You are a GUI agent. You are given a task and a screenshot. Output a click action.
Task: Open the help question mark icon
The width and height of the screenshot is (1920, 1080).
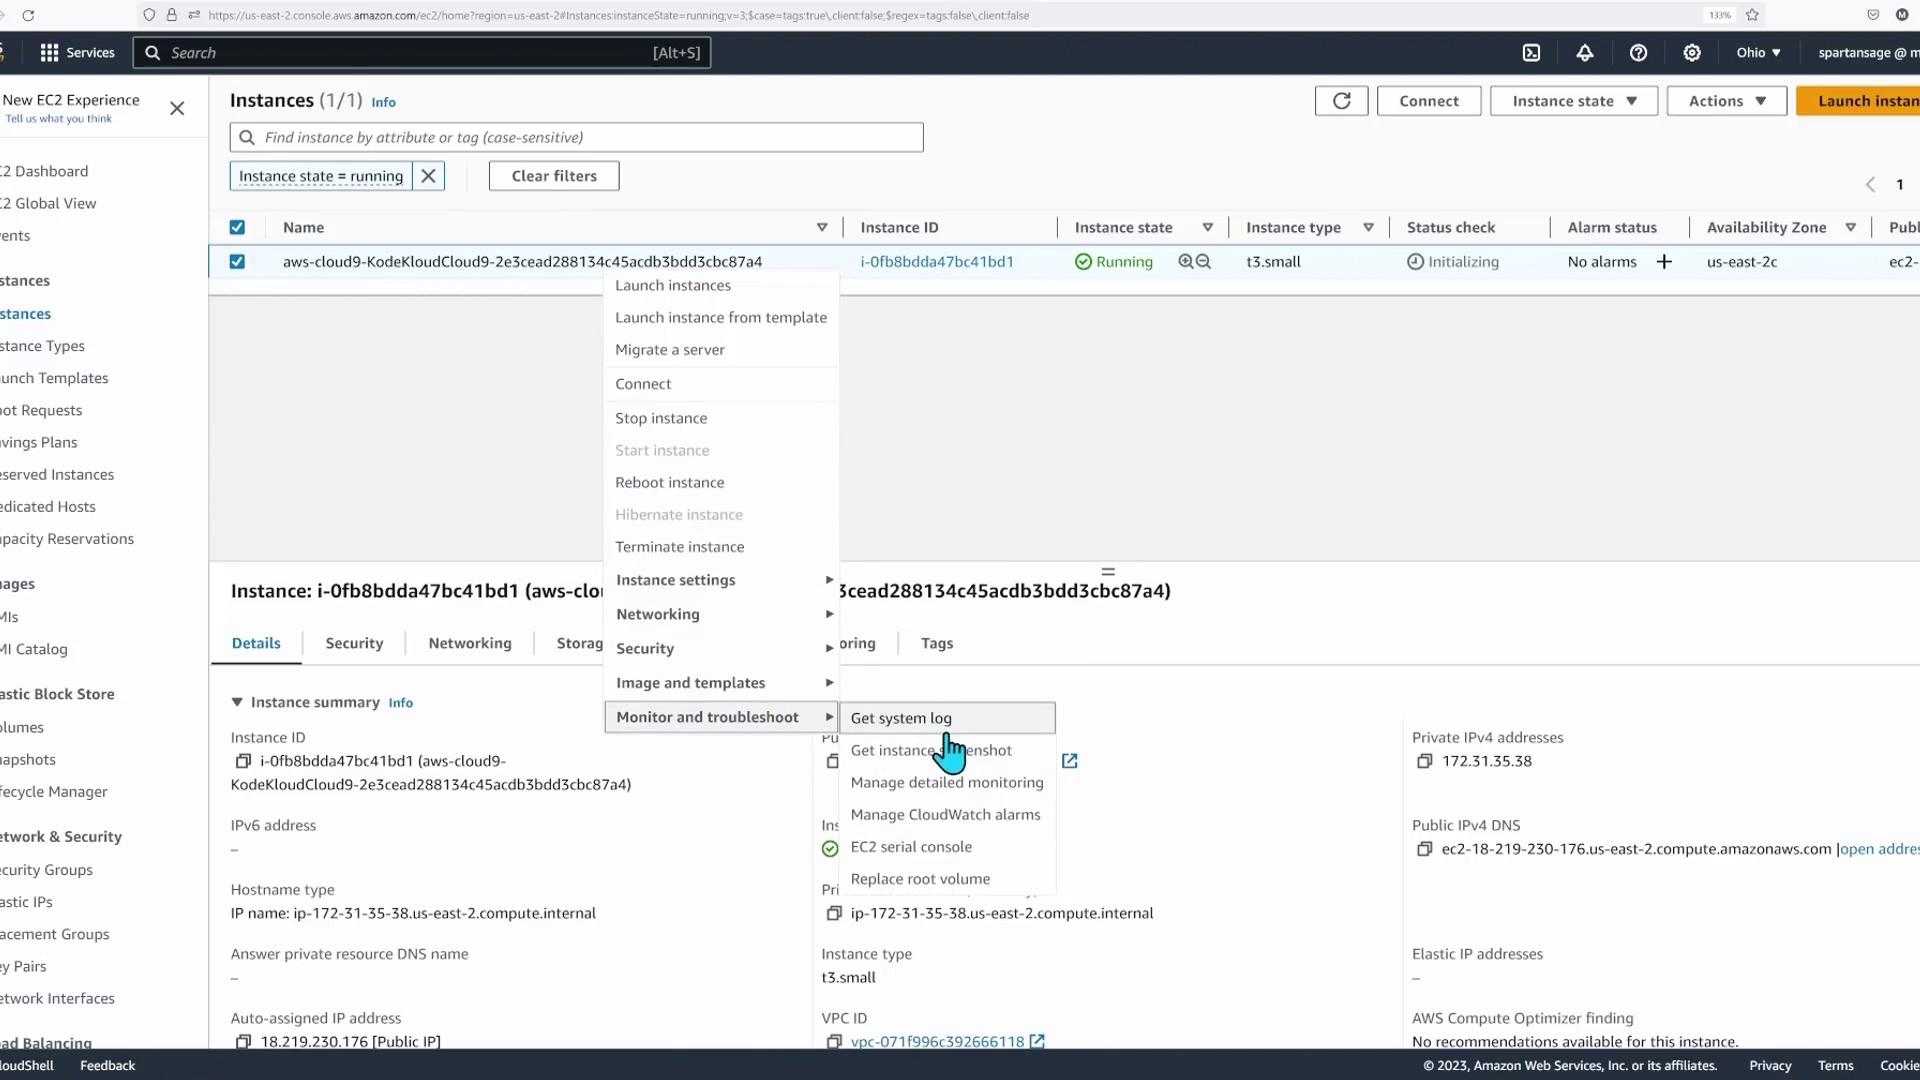pos(1638,53)
